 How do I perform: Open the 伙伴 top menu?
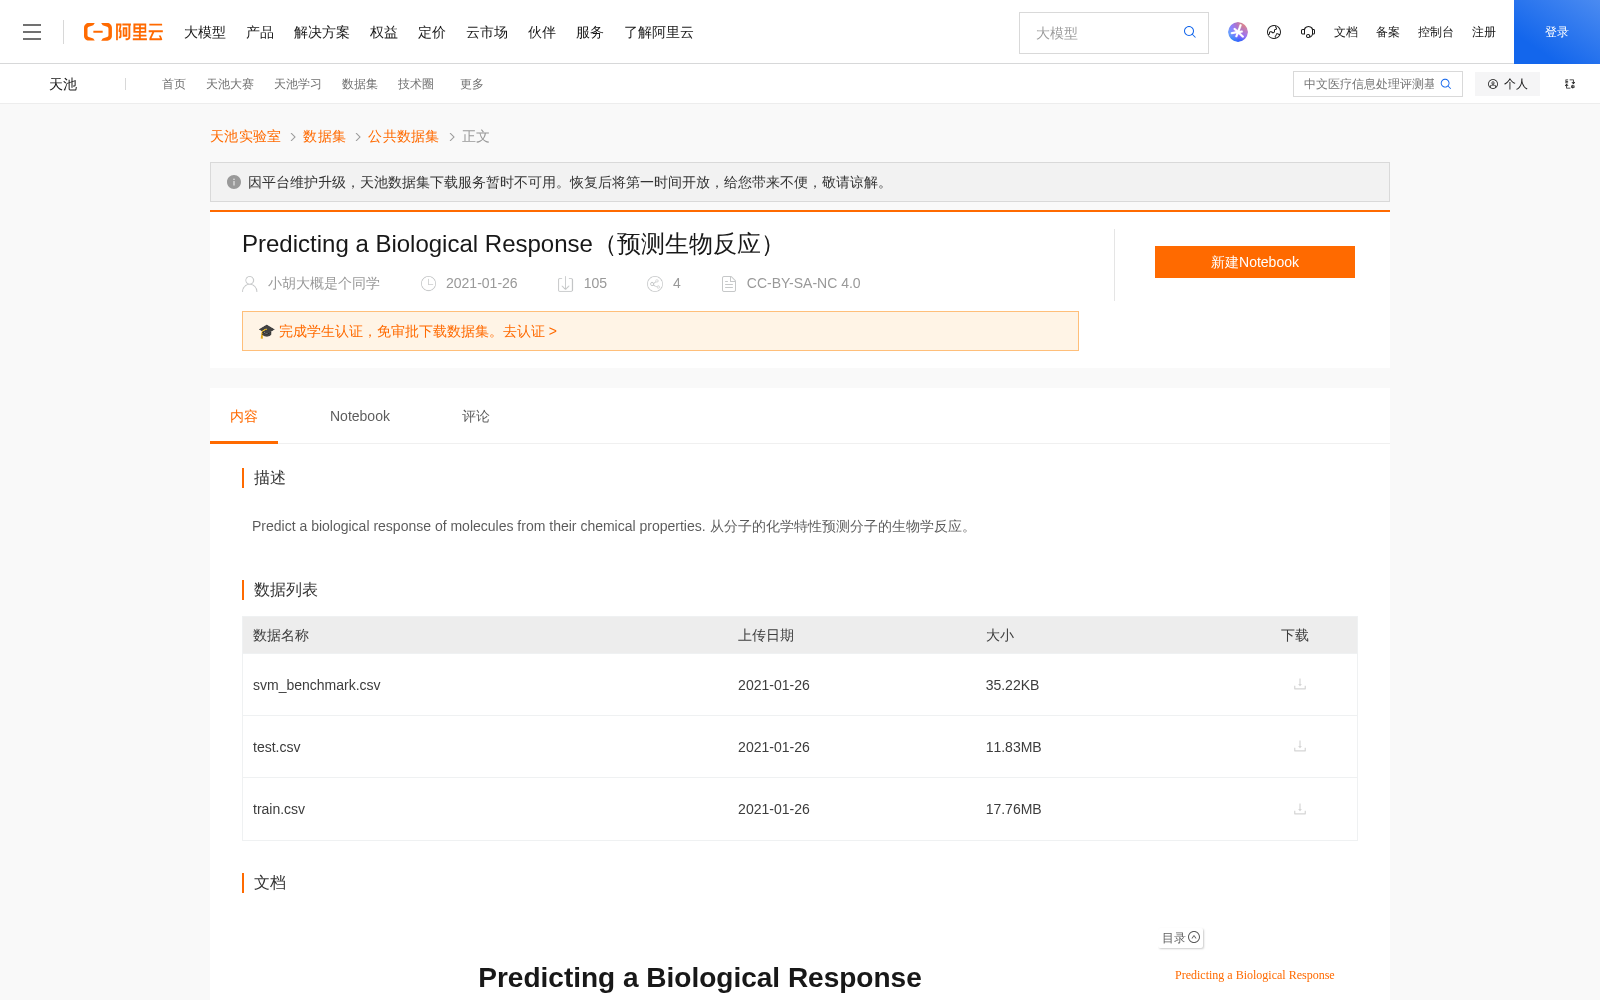[542, 32]
